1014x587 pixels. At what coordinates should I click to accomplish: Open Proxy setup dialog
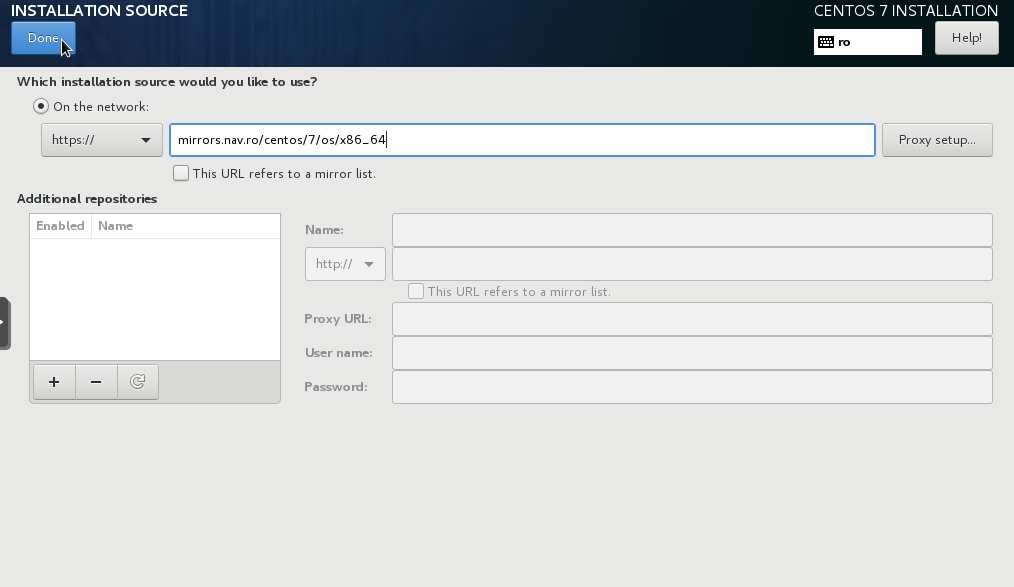[x=937, y=140]
